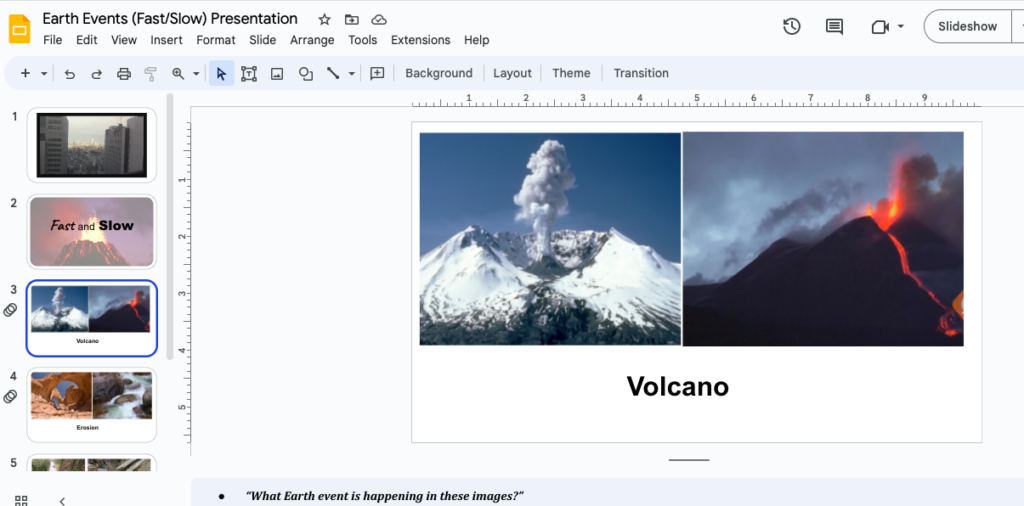The height and width of the screenshot is (506, 1024).
Task: Expand the line type dropdown arrow
Action: [352, 74]
